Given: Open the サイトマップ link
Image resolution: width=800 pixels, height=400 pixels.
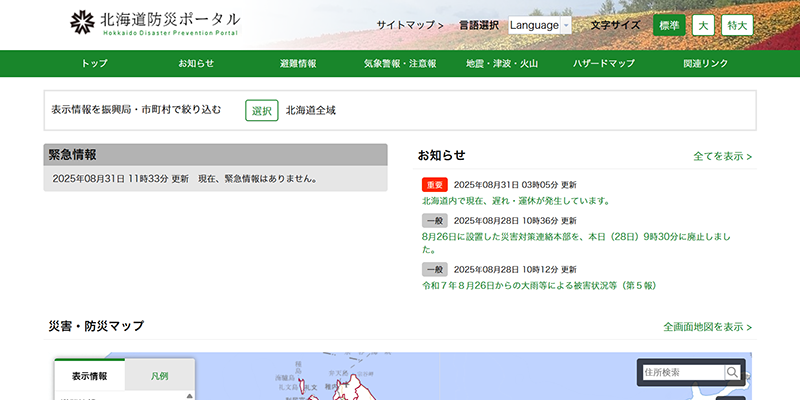Looking at the screenshot, I should pyautogui.click(x=410, y=25).
